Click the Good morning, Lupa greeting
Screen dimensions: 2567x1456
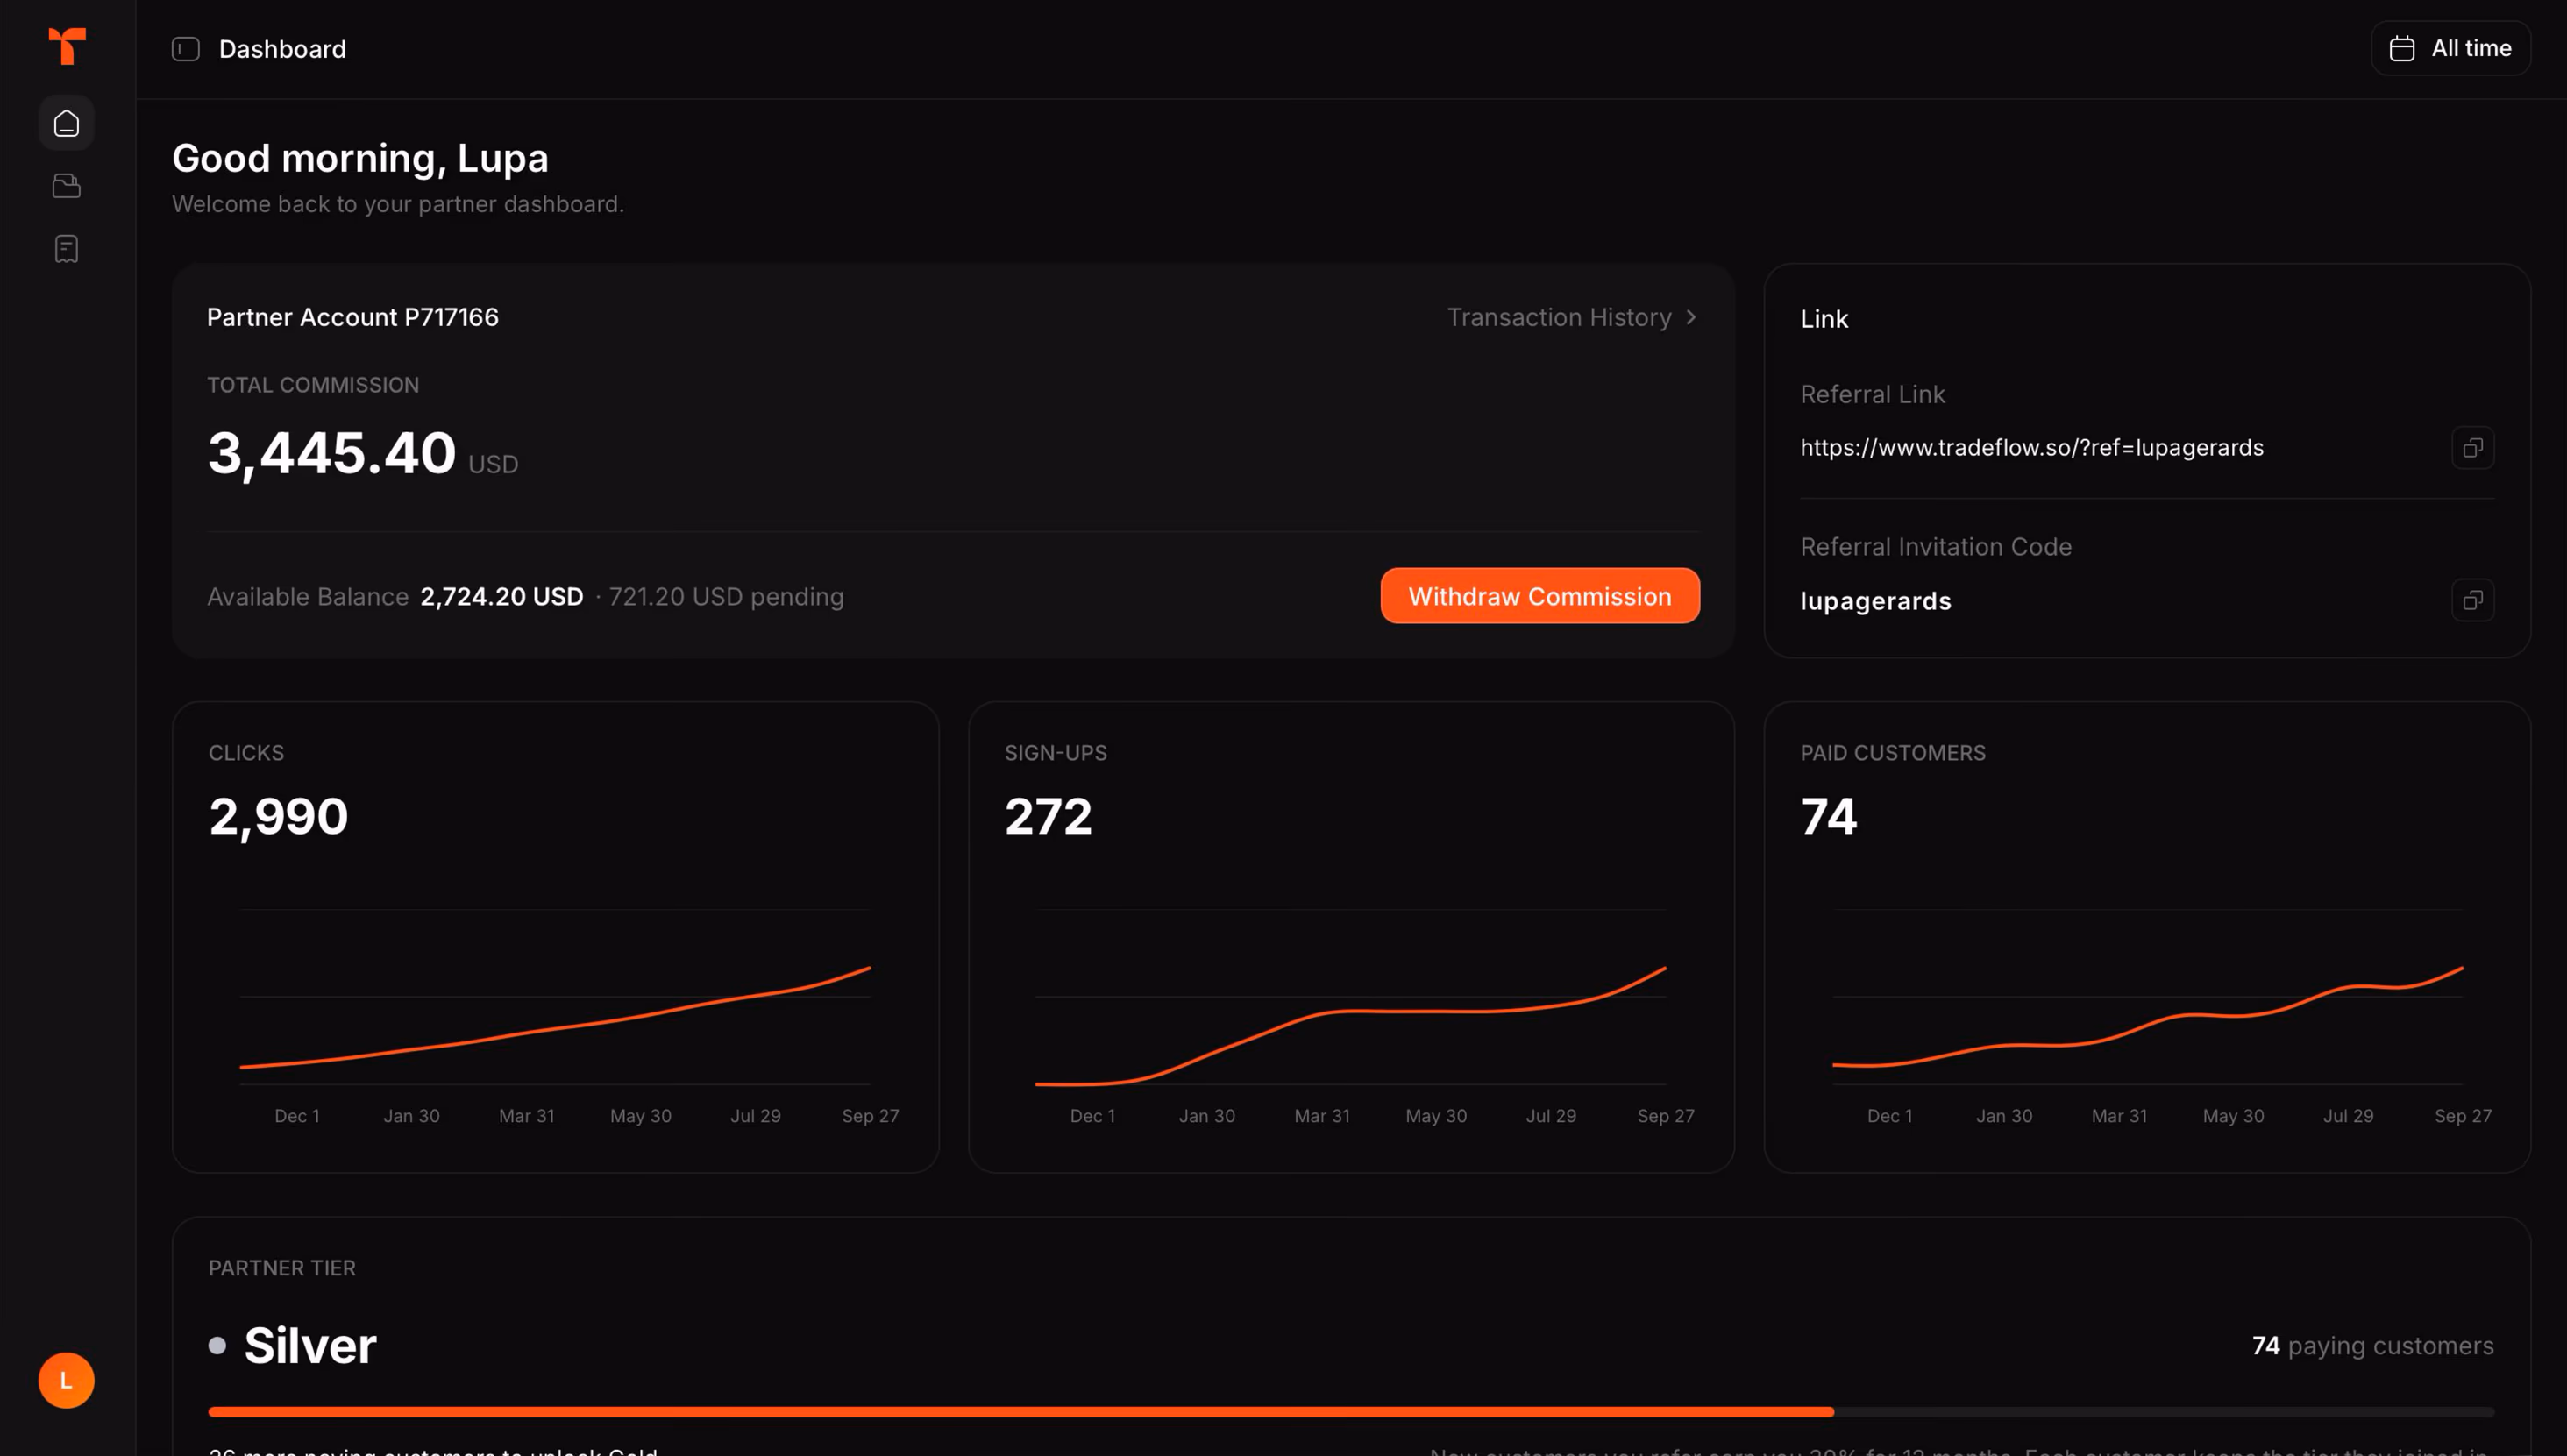click(360, 159)
